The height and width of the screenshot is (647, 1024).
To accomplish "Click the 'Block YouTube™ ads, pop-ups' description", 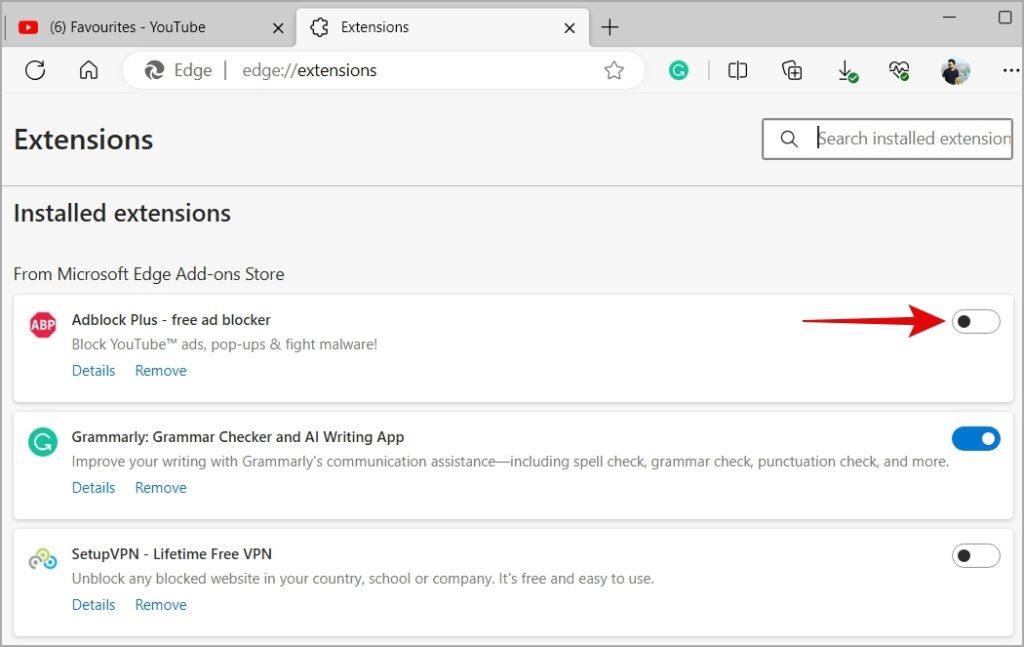I will pyautogui.click(x=225, y=345).
